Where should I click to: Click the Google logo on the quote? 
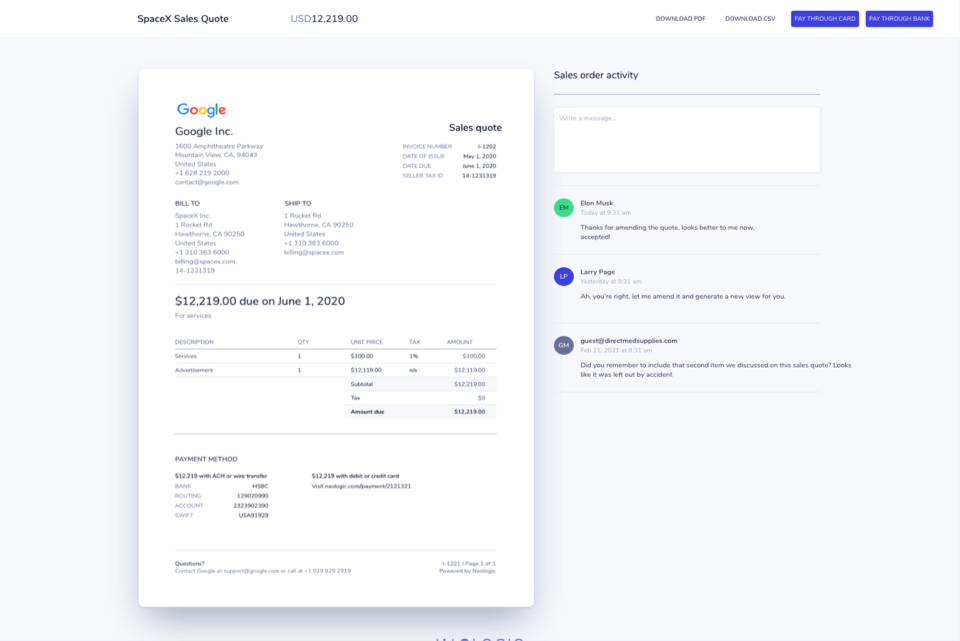(201, 110)
